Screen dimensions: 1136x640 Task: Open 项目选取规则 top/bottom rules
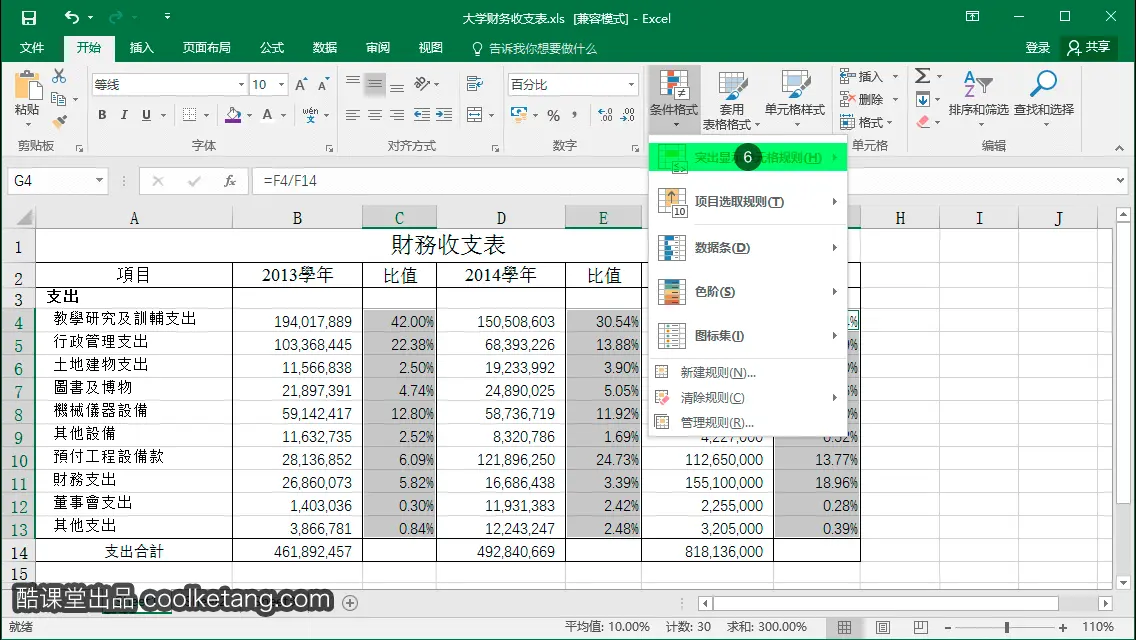tap(748, 201)
